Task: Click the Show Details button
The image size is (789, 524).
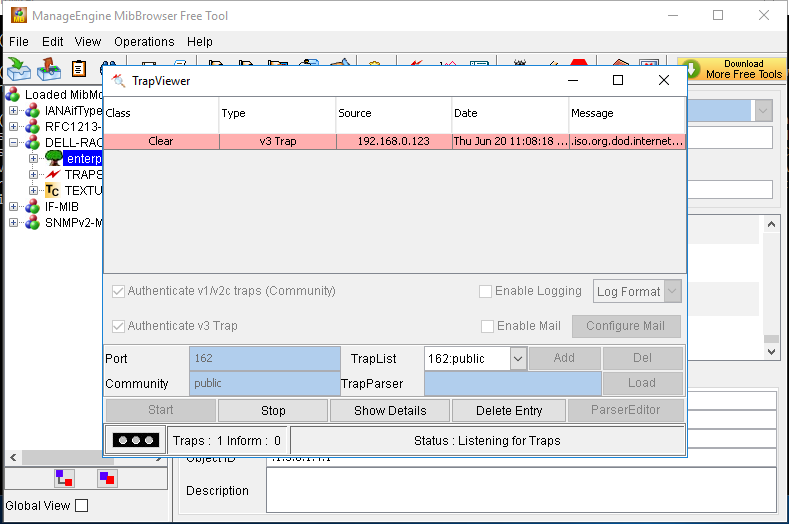Action: (x=390, y=411)
